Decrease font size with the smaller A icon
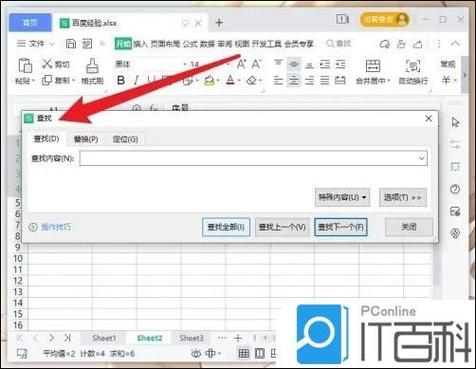The width and height of the screenshot is (476, 369). pos(256,64)
